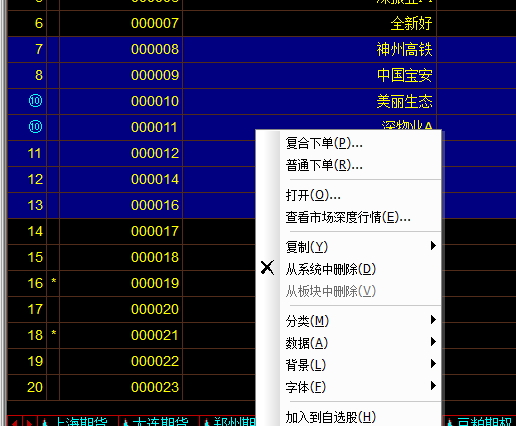The height and width of the screenshot is (426, 516).
Task: Choose 复合下单(P)... from the context menu
Action: pos(349,143)
